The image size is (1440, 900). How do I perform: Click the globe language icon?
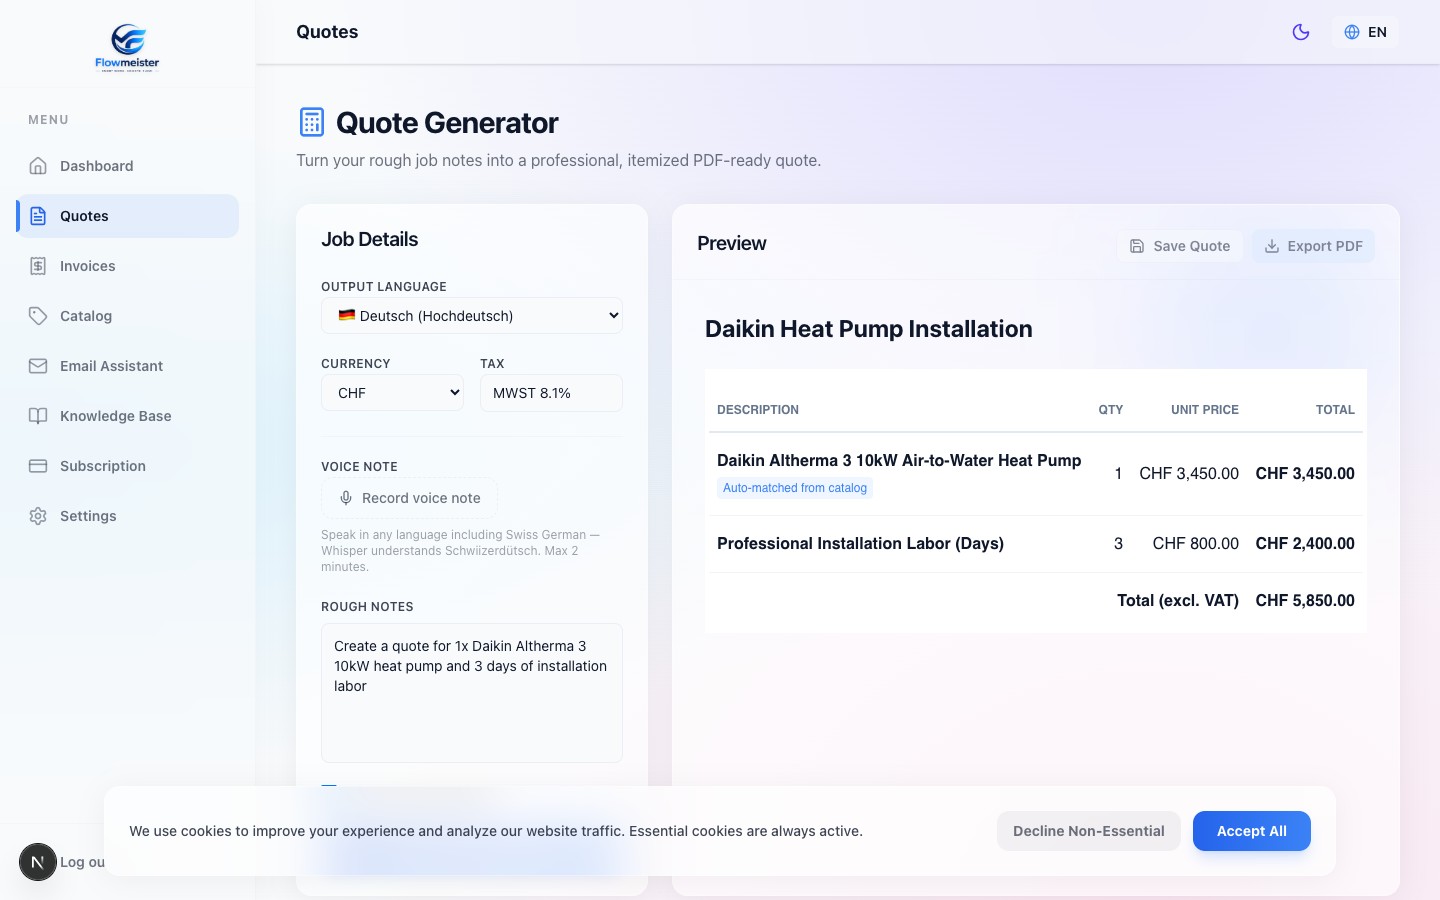point(1352,32)
